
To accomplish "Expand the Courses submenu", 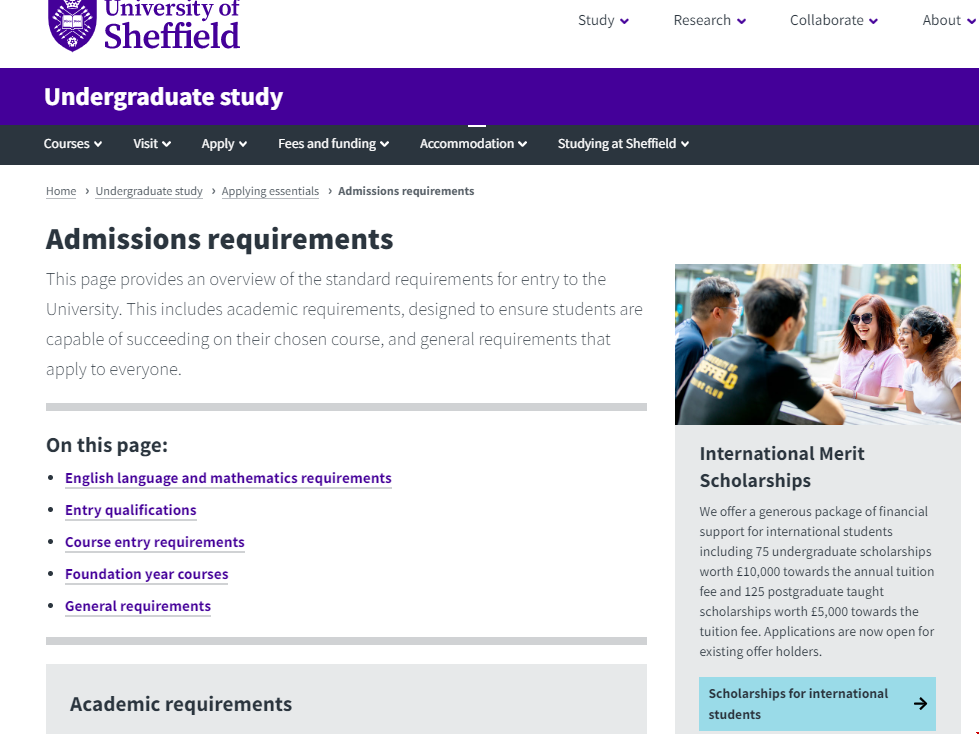I will (x=73, y=144).
